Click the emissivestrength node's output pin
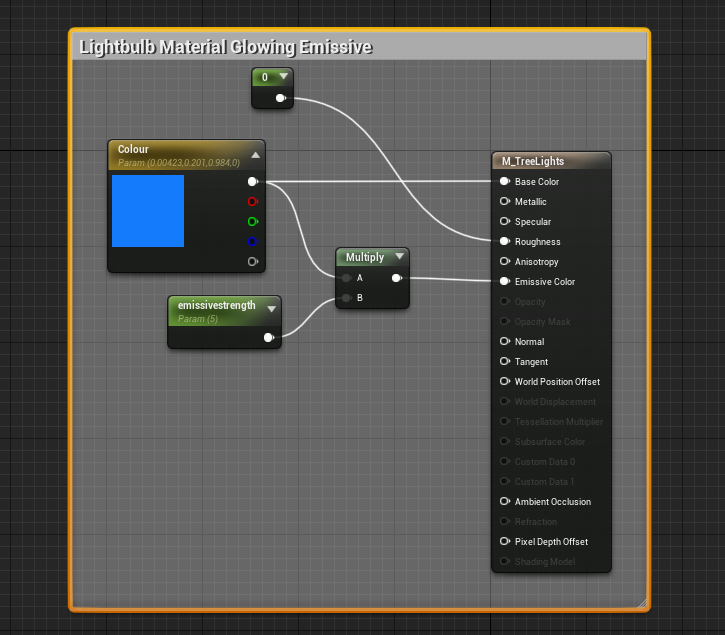 [269, 338]
